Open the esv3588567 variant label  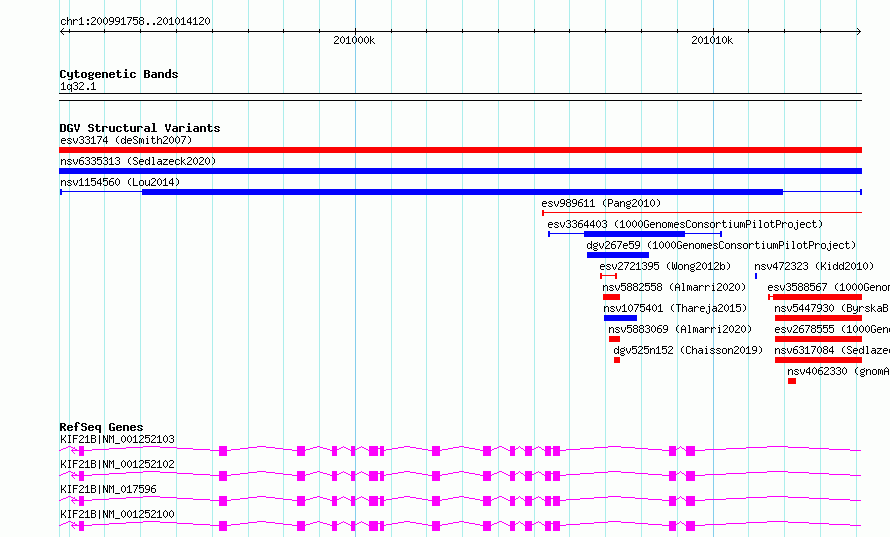click(829, 287)
